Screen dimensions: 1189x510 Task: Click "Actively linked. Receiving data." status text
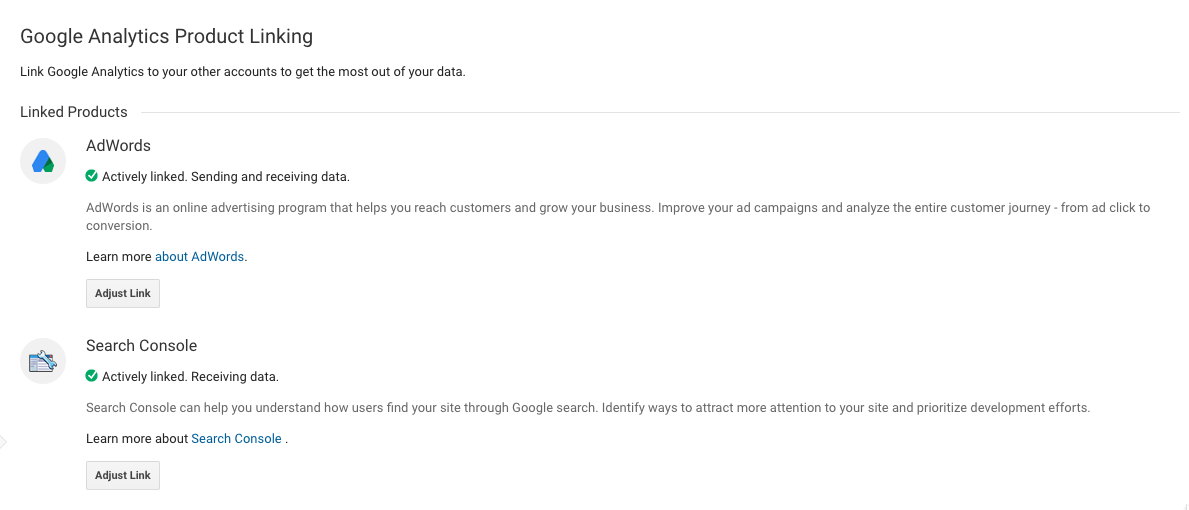190,377
